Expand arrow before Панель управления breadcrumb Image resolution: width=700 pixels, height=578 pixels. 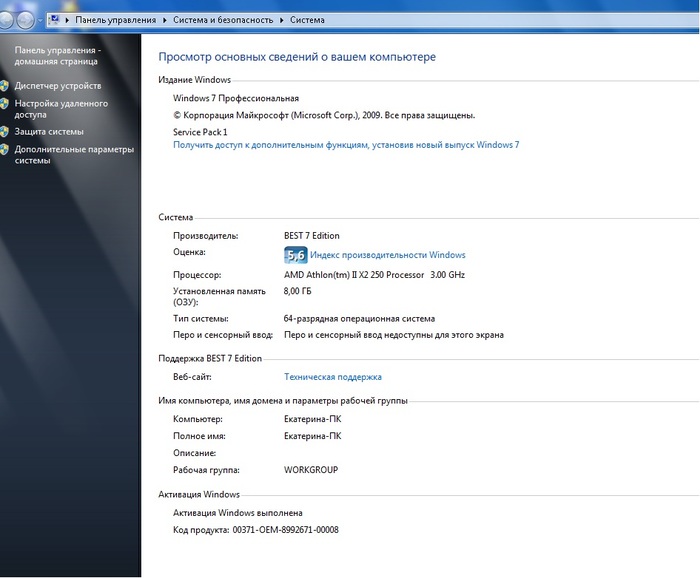coord(67,20)
